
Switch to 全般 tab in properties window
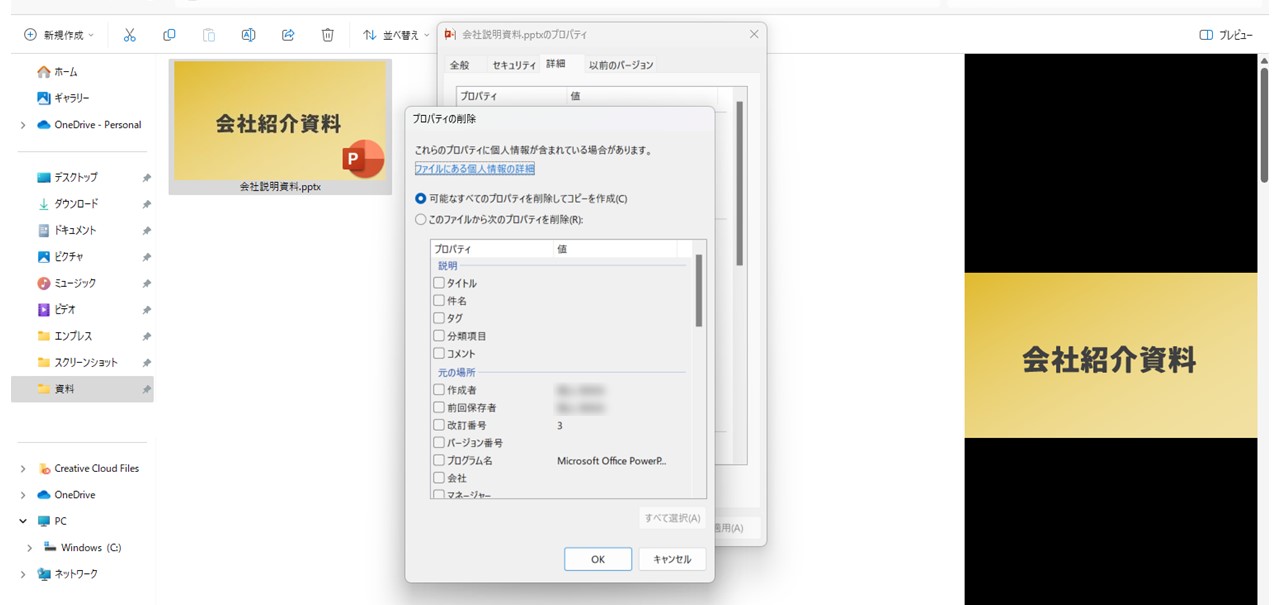point(459,65)
